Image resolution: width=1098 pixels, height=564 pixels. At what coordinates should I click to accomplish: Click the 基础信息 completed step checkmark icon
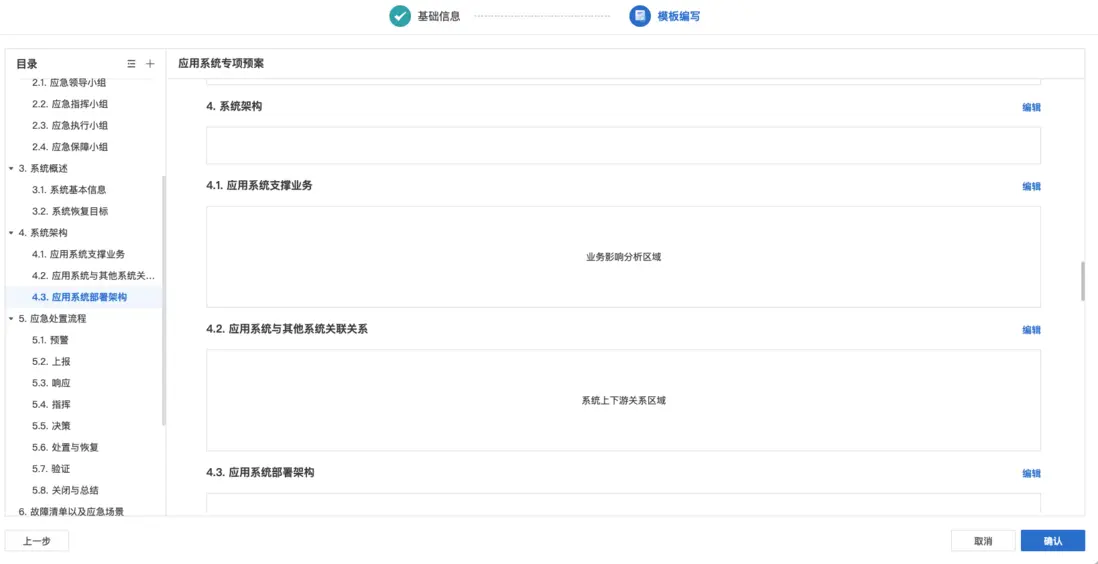point(400,16)
